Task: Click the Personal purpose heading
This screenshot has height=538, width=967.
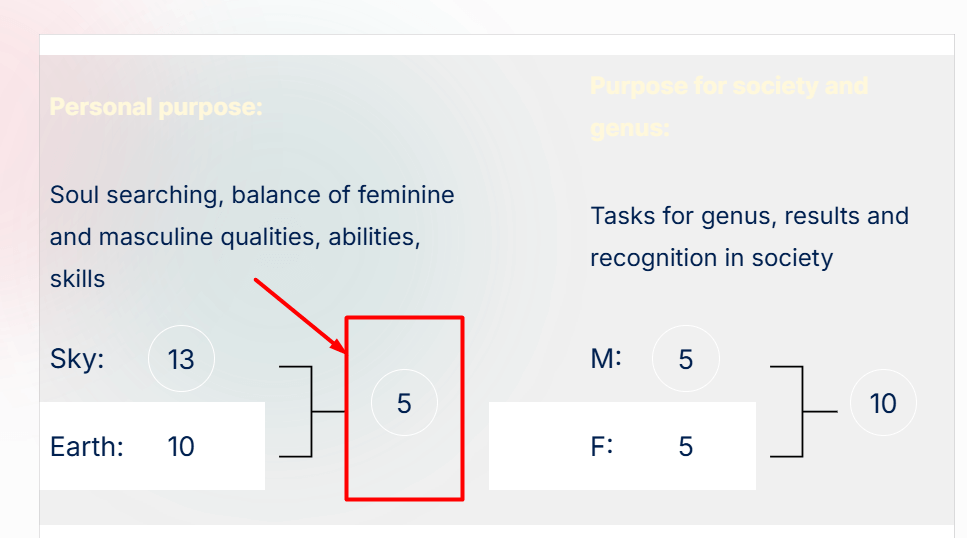Action: point(156,107)
